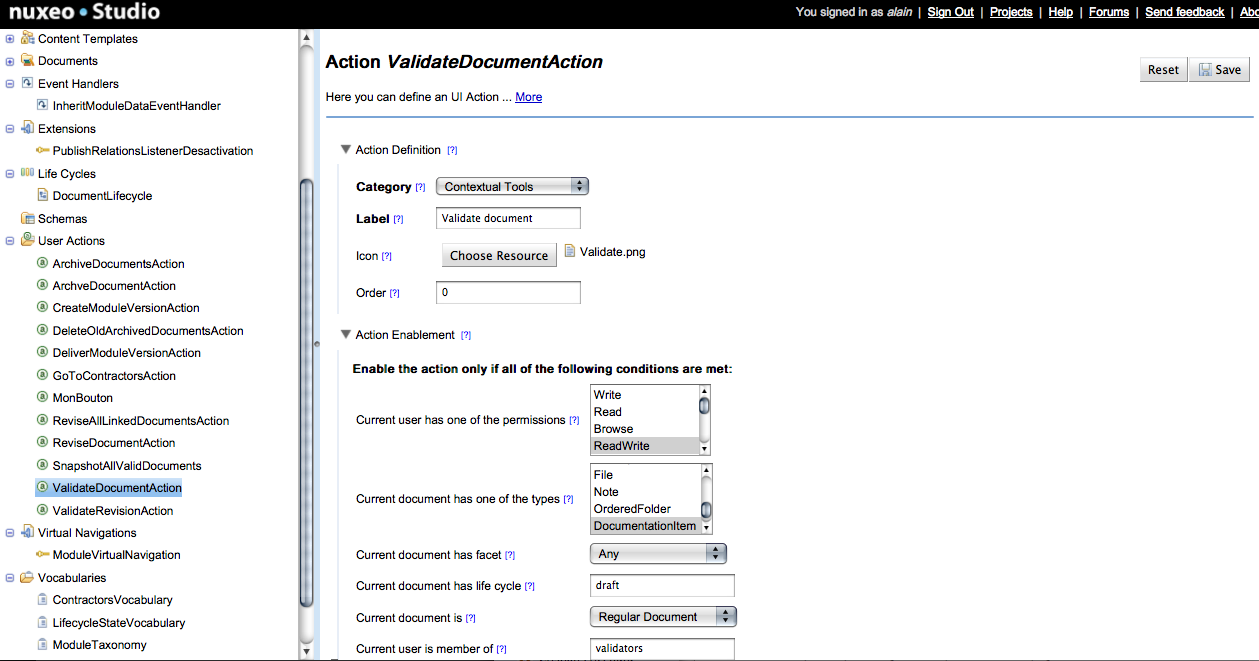
Task: Click the GoToContractorsAction icon
Action: (42, 375)
